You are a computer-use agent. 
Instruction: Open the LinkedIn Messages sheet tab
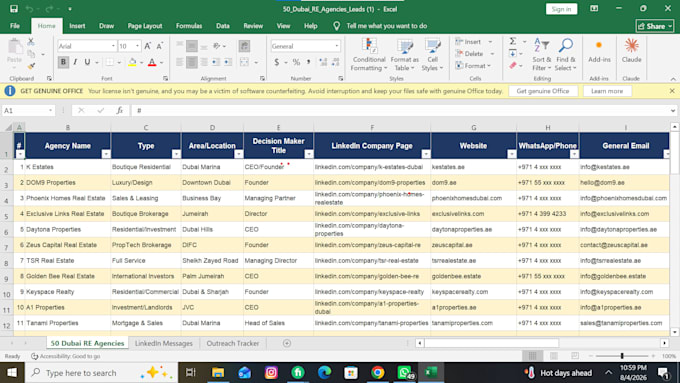pyautogui.click(x=163, y=343)
